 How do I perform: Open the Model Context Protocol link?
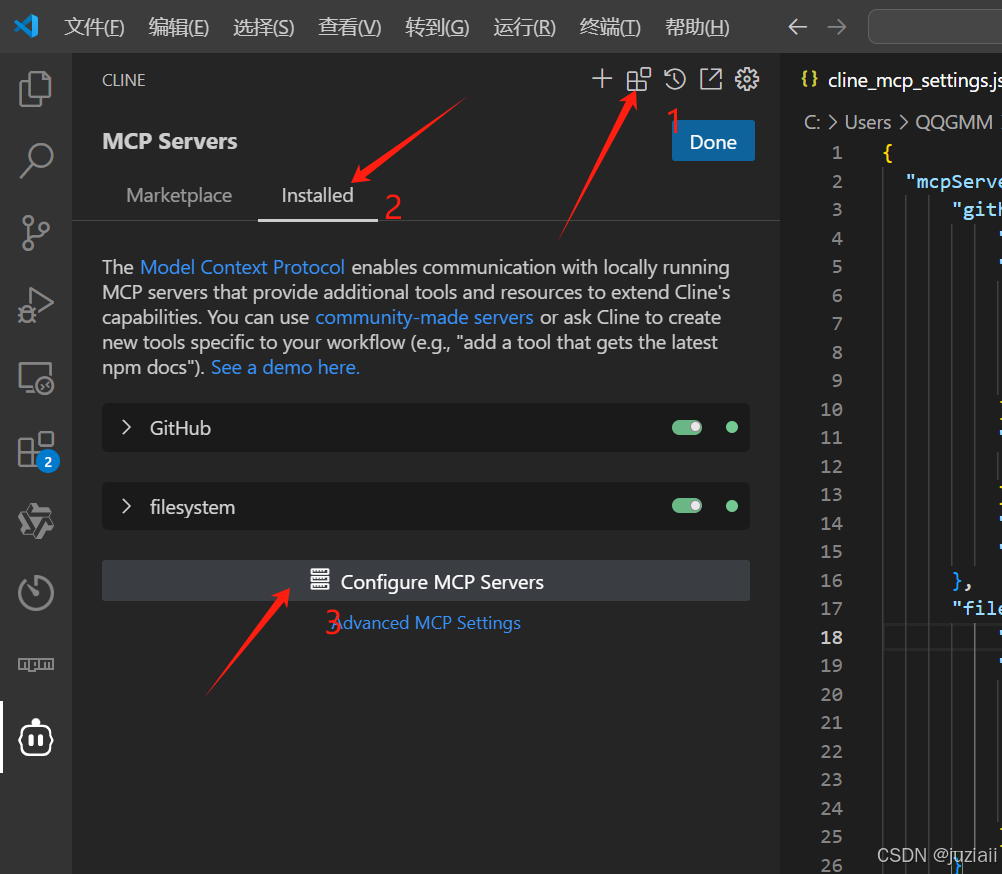(x=242, y=267)
